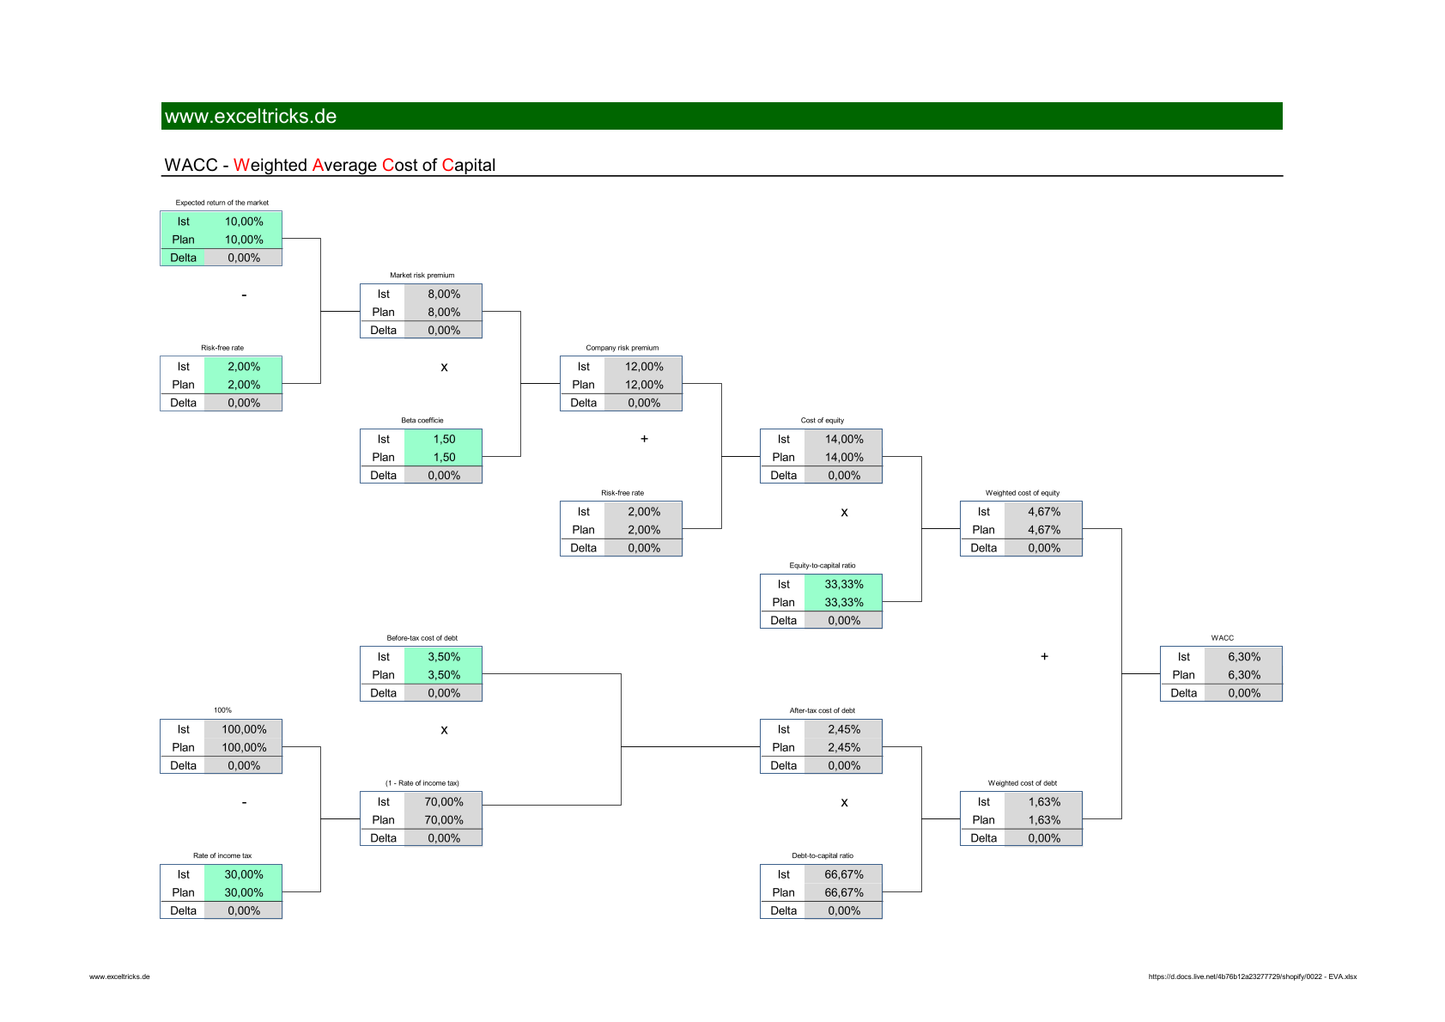Click the Rate of income tax Plan cell
1445x1022 pixels.
tap(243, 892)
